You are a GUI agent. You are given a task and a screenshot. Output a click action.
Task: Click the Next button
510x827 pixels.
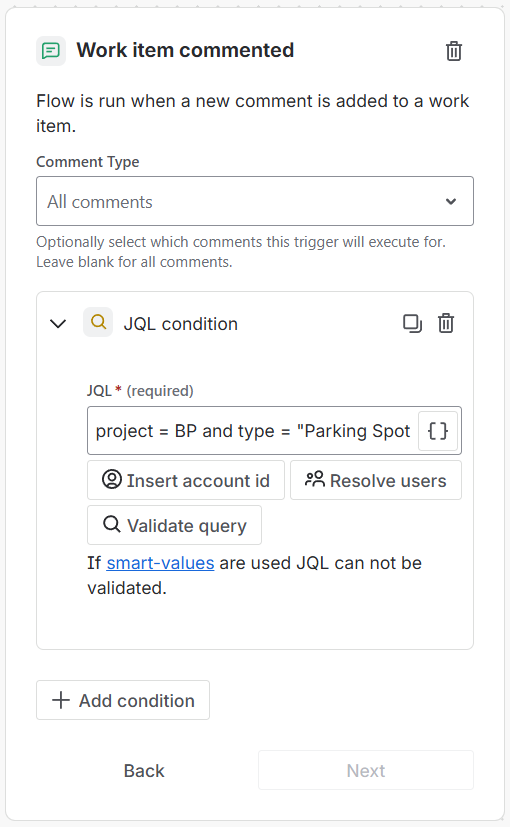pyautogui.click(x=366, y=771)
